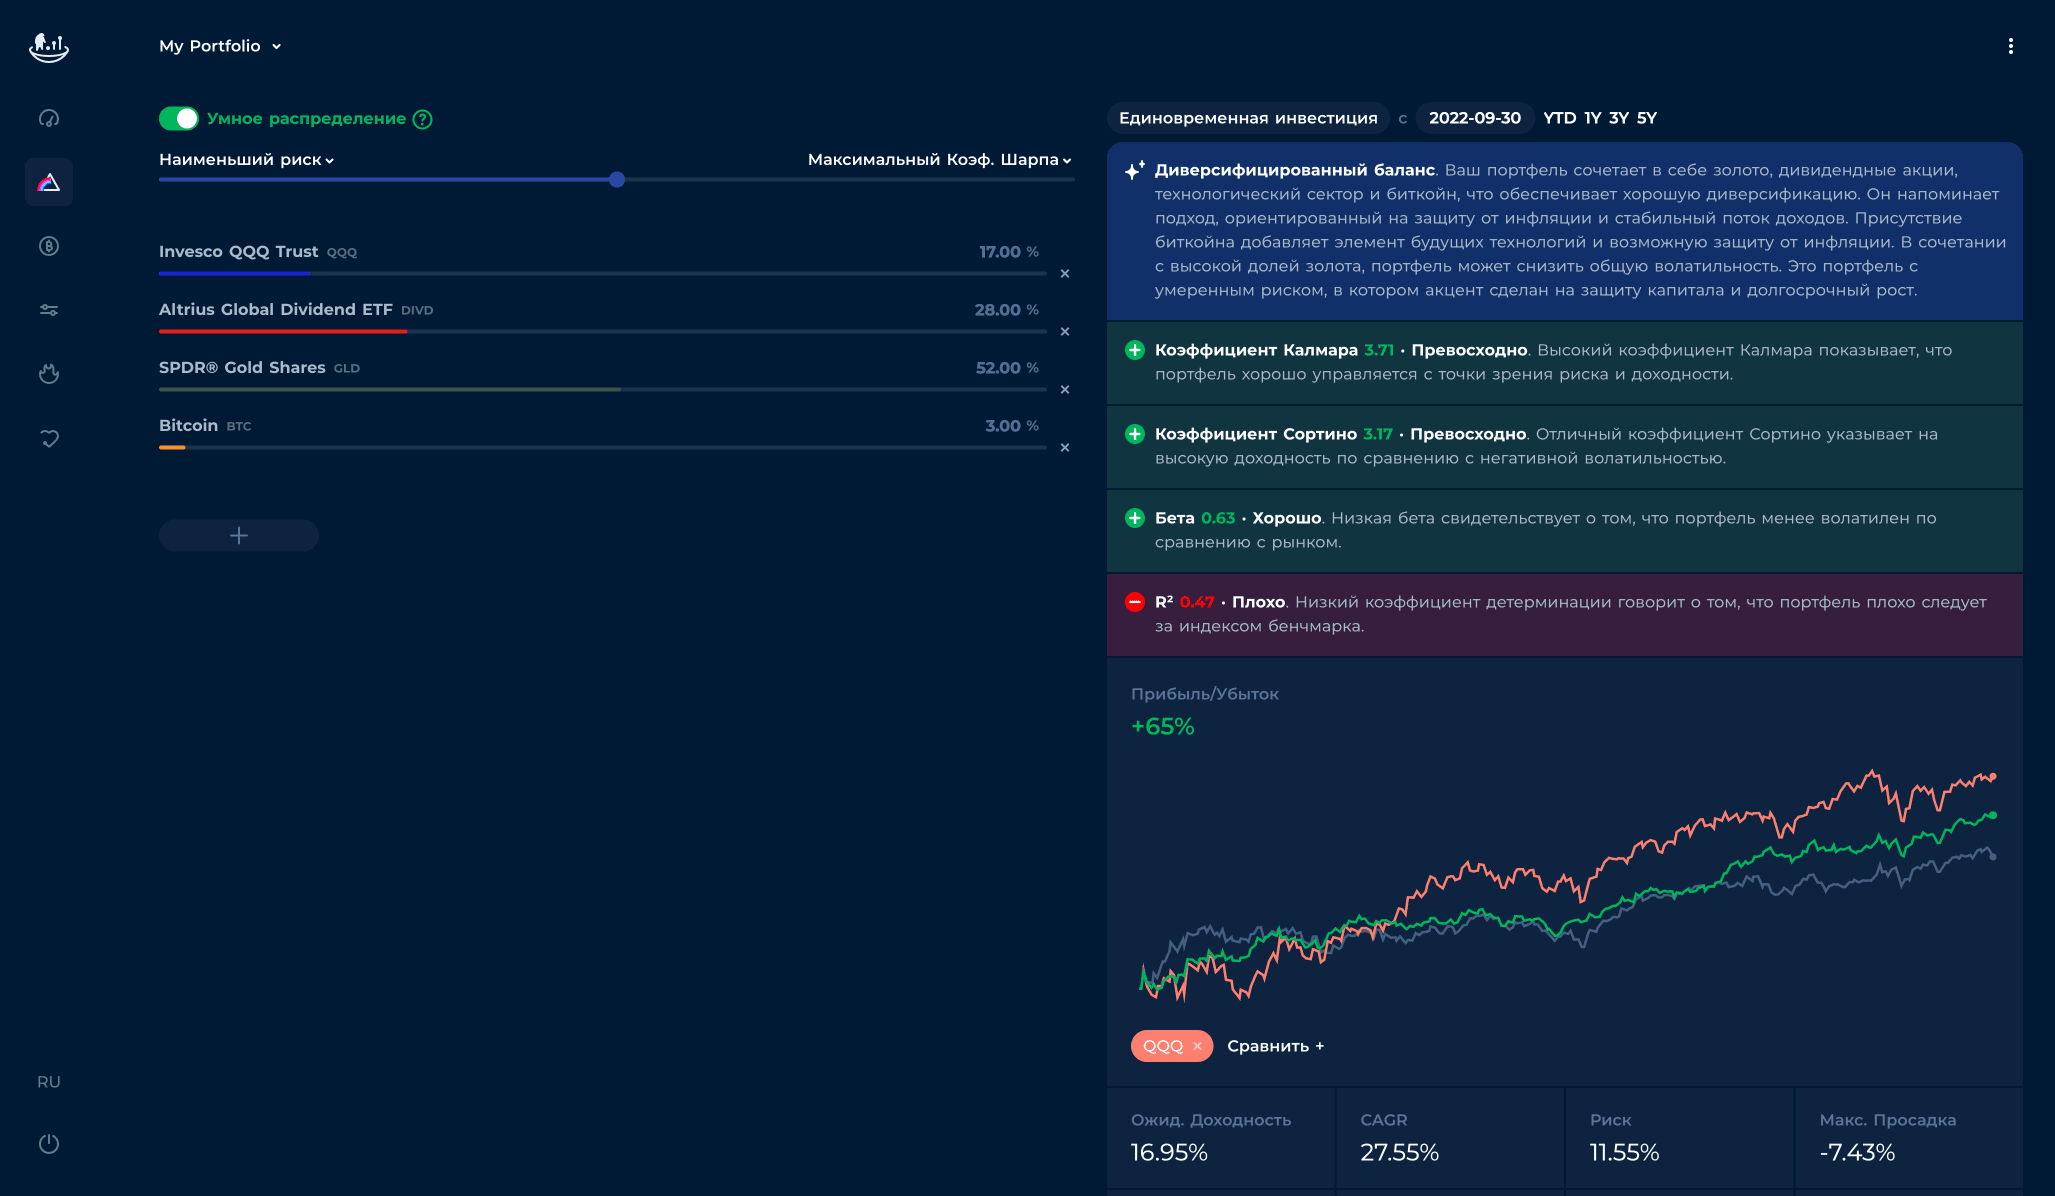
Task: Open the 2022-09-30 start date picker
Action: tap(1475, 118)
